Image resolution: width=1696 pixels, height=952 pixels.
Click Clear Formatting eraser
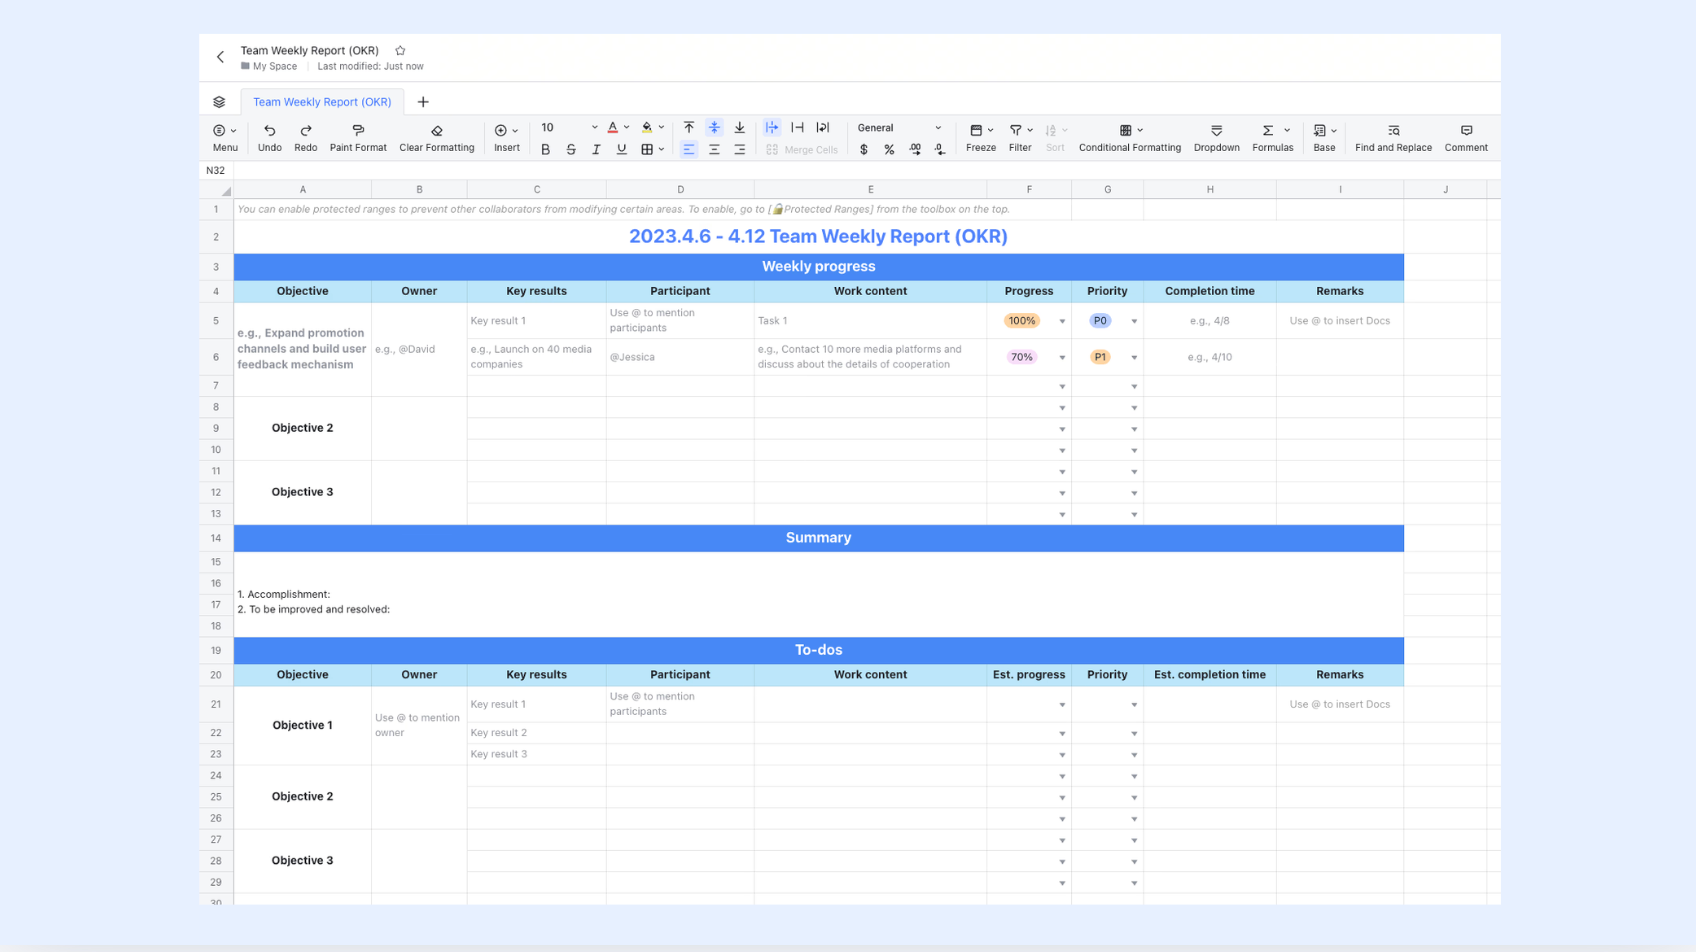437,138
